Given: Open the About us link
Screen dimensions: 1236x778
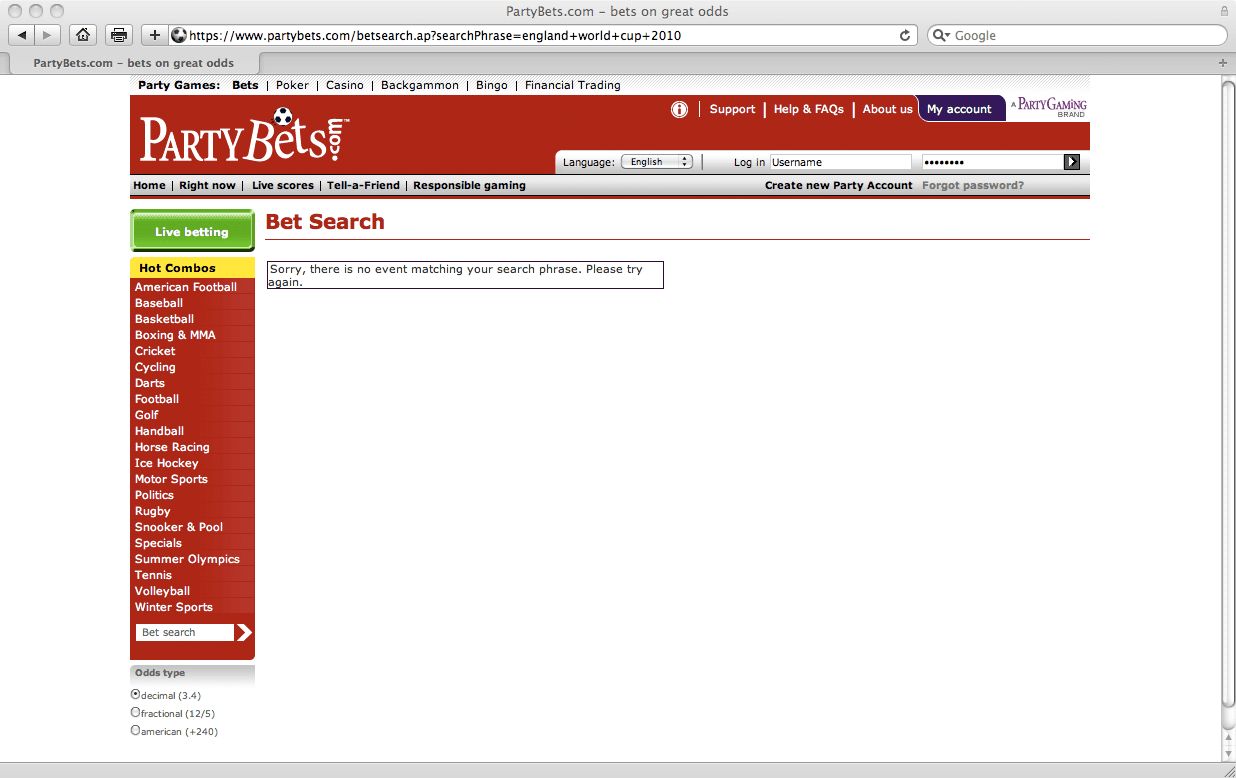Looking at the screenshot, I should [888, 109].
